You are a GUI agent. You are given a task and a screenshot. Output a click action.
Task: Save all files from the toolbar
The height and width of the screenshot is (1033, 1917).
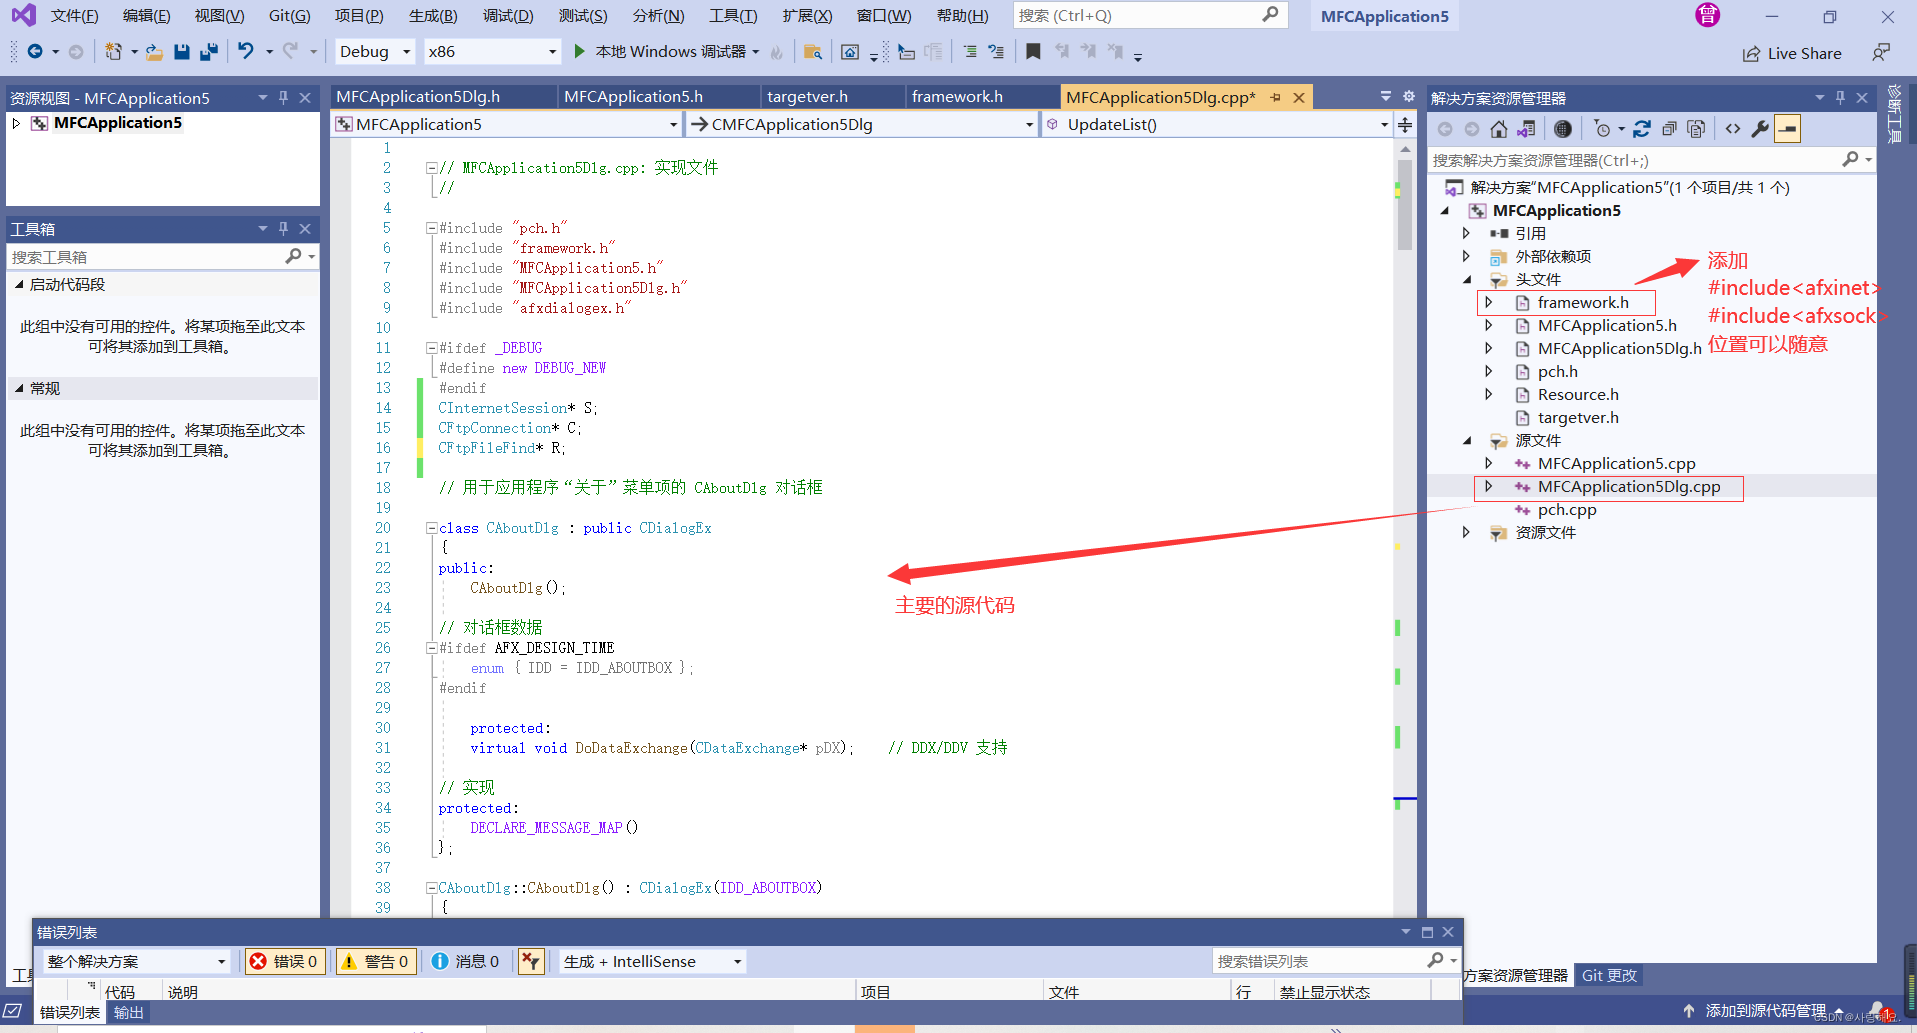coord(209,51)
